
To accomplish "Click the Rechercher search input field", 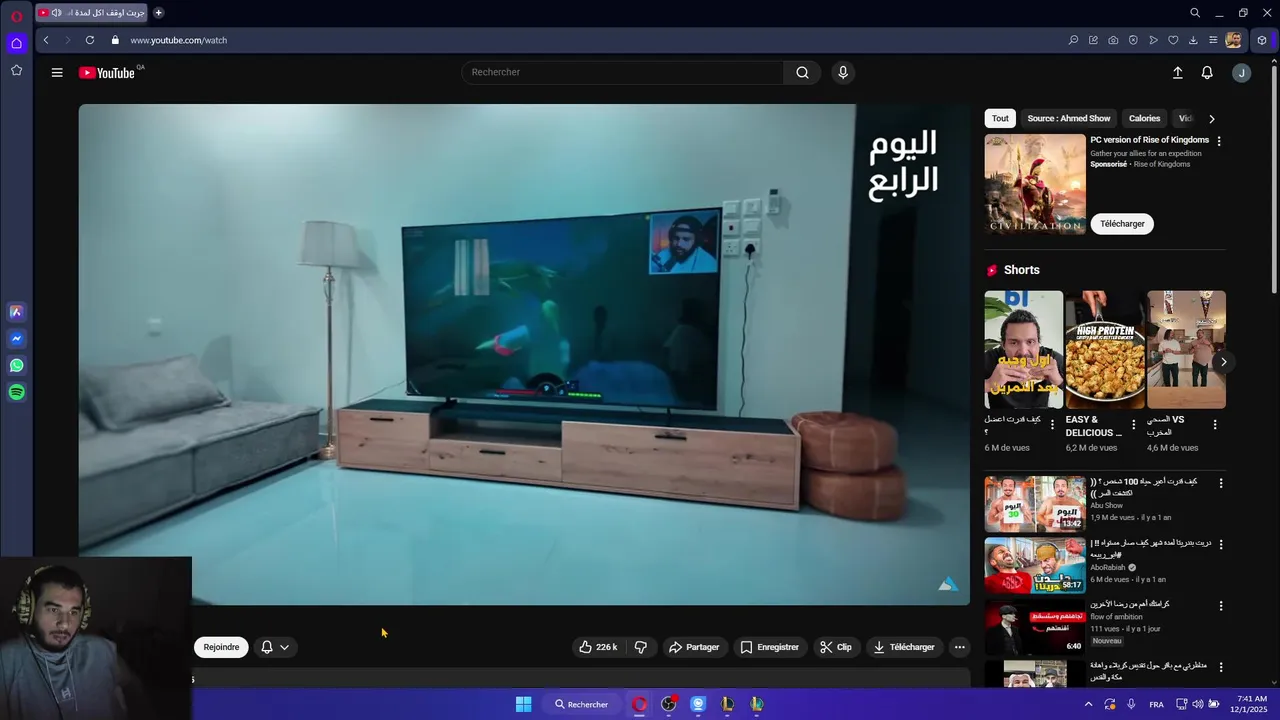I will pyautogui.click(x=623, y=72).
